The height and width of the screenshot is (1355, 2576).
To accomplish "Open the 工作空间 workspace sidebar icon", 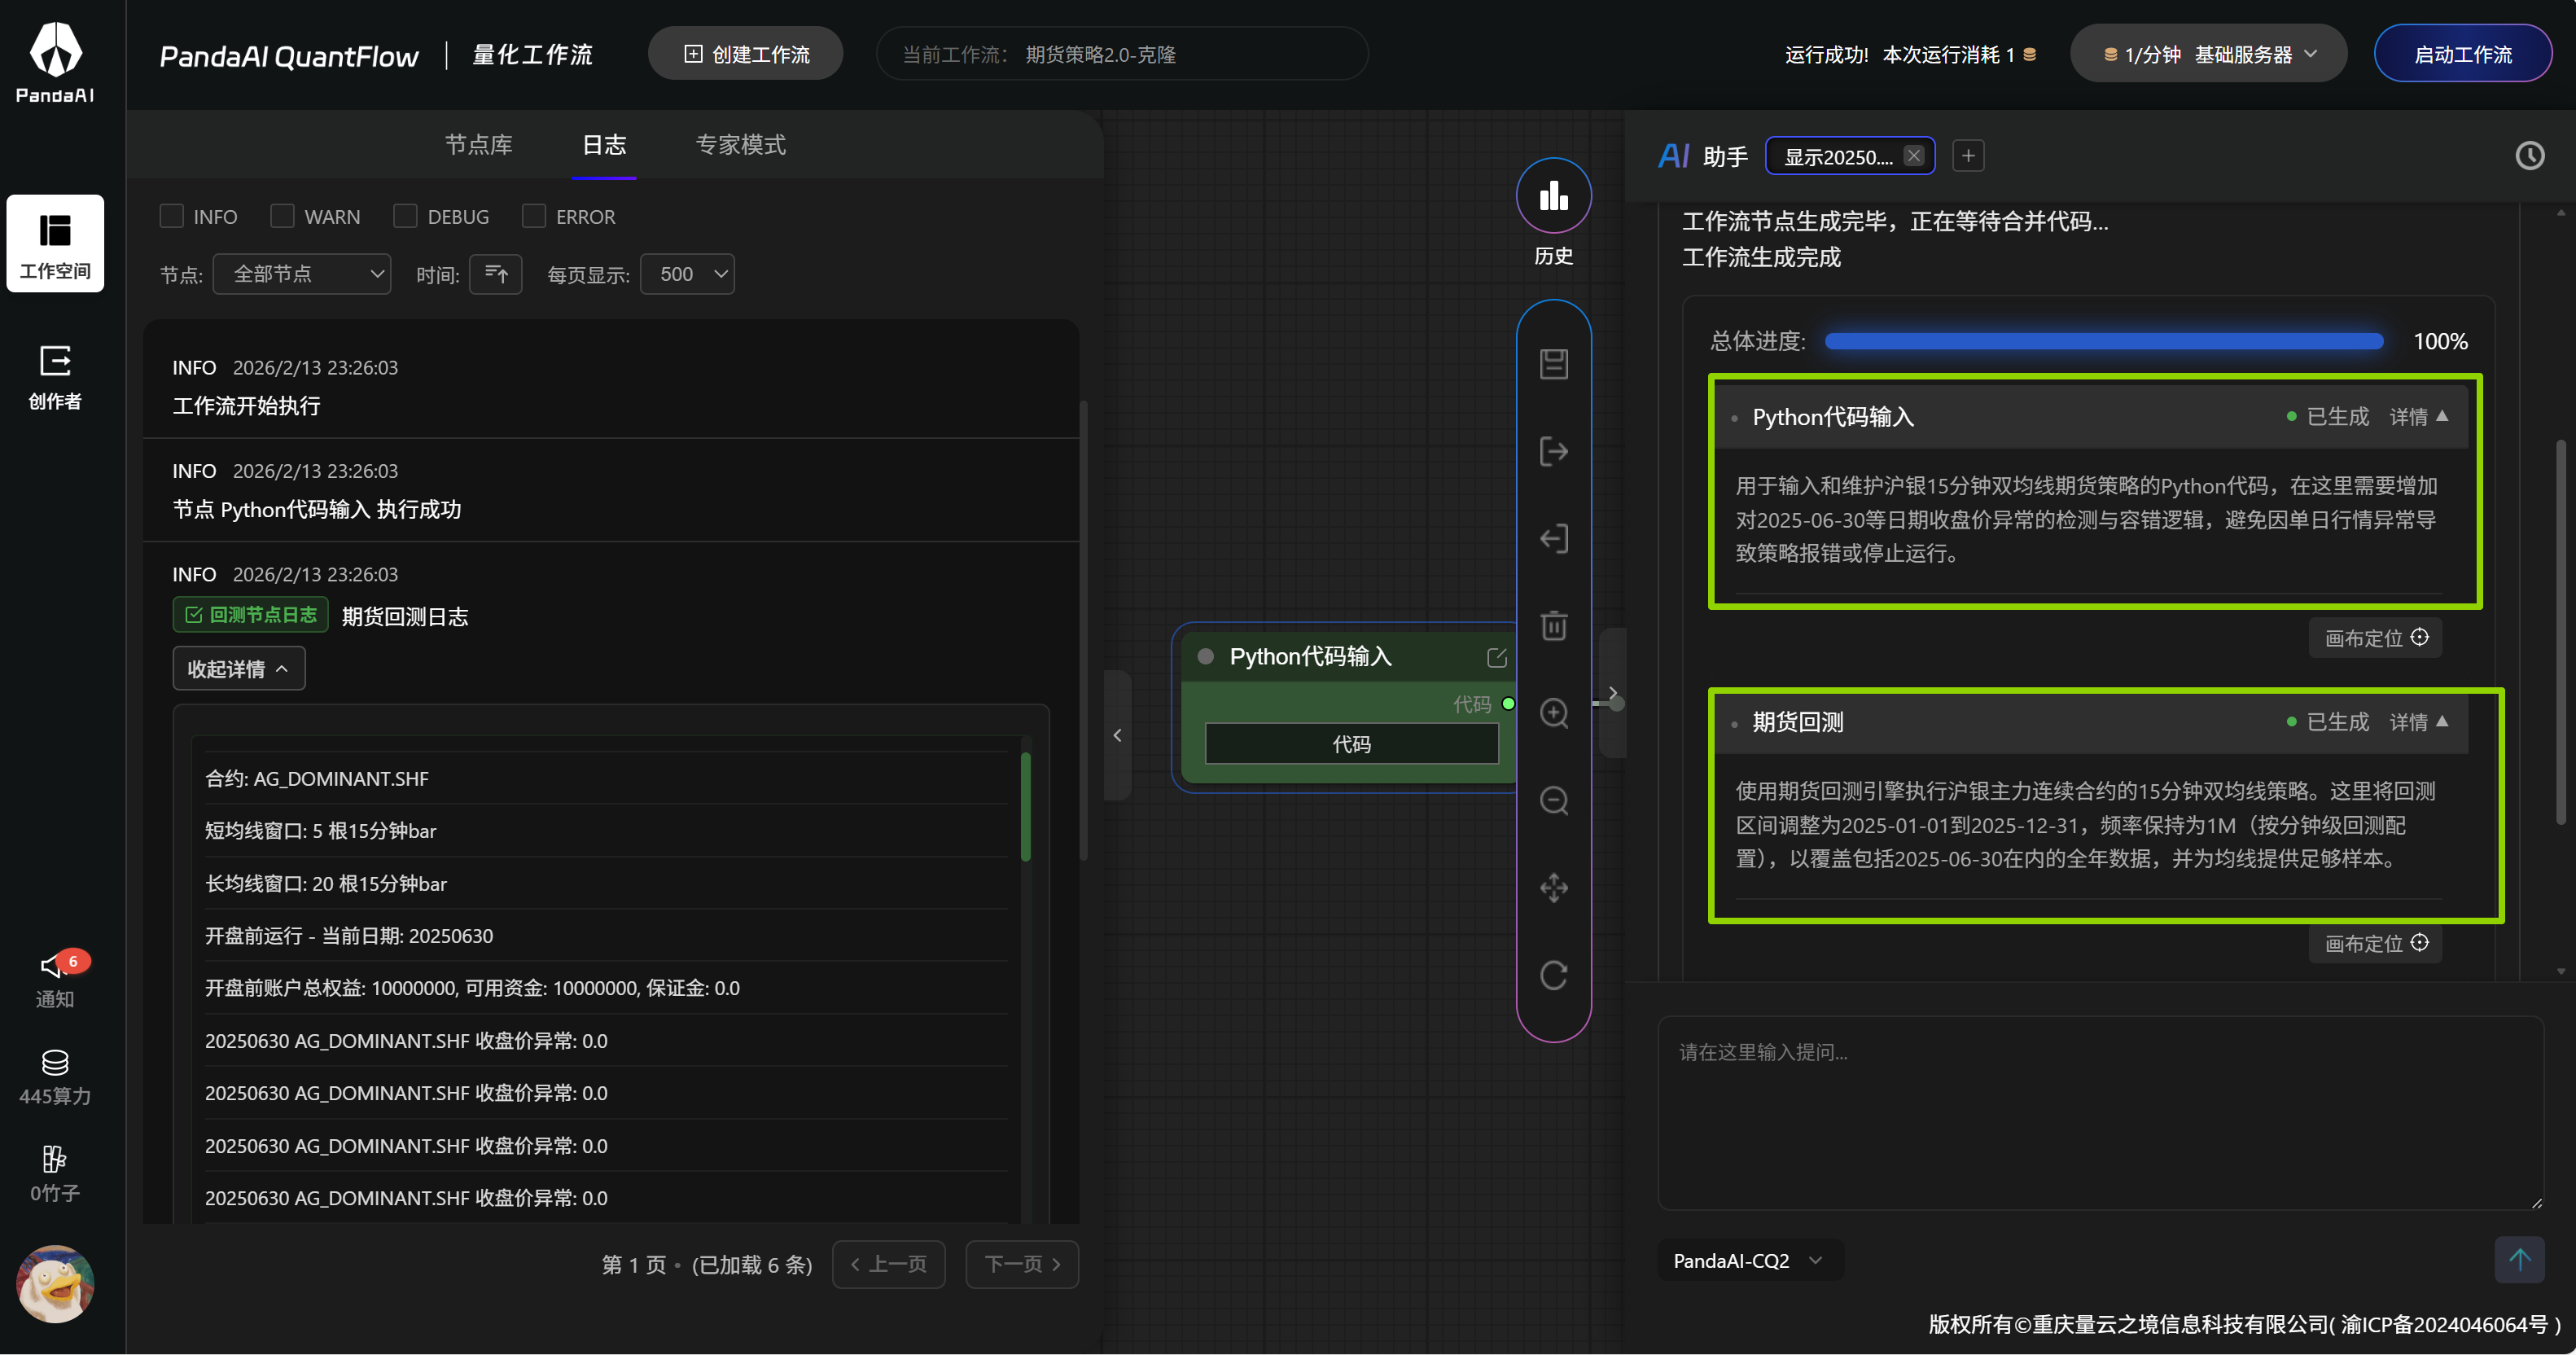I will tap(55, 243).
